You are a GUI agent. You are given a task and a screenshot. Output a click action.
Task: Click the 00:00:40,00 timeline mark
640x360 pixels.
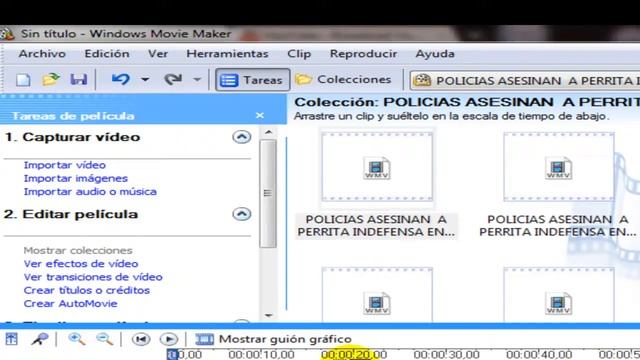539,355
